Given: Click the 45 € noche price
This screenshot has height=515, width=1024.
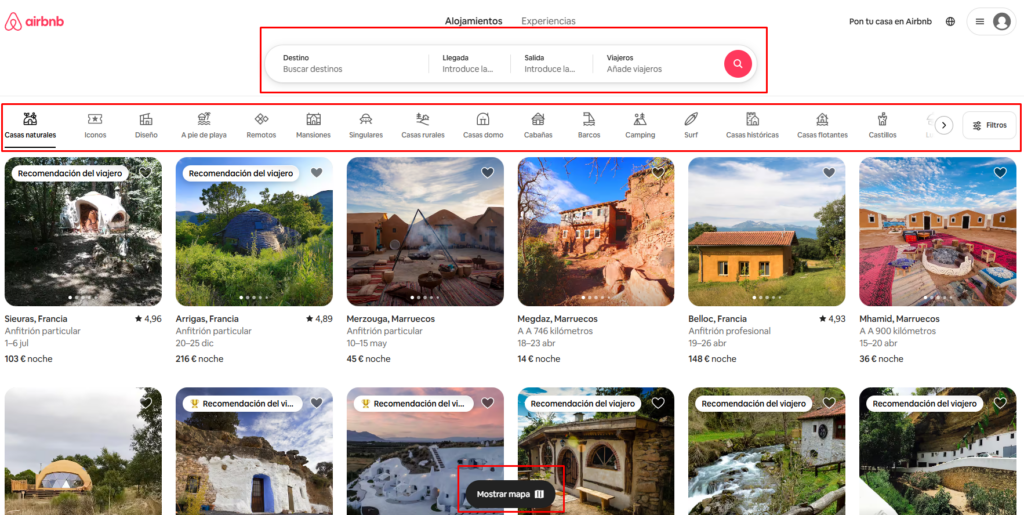Looking at the screenshot, I should 368,359.
